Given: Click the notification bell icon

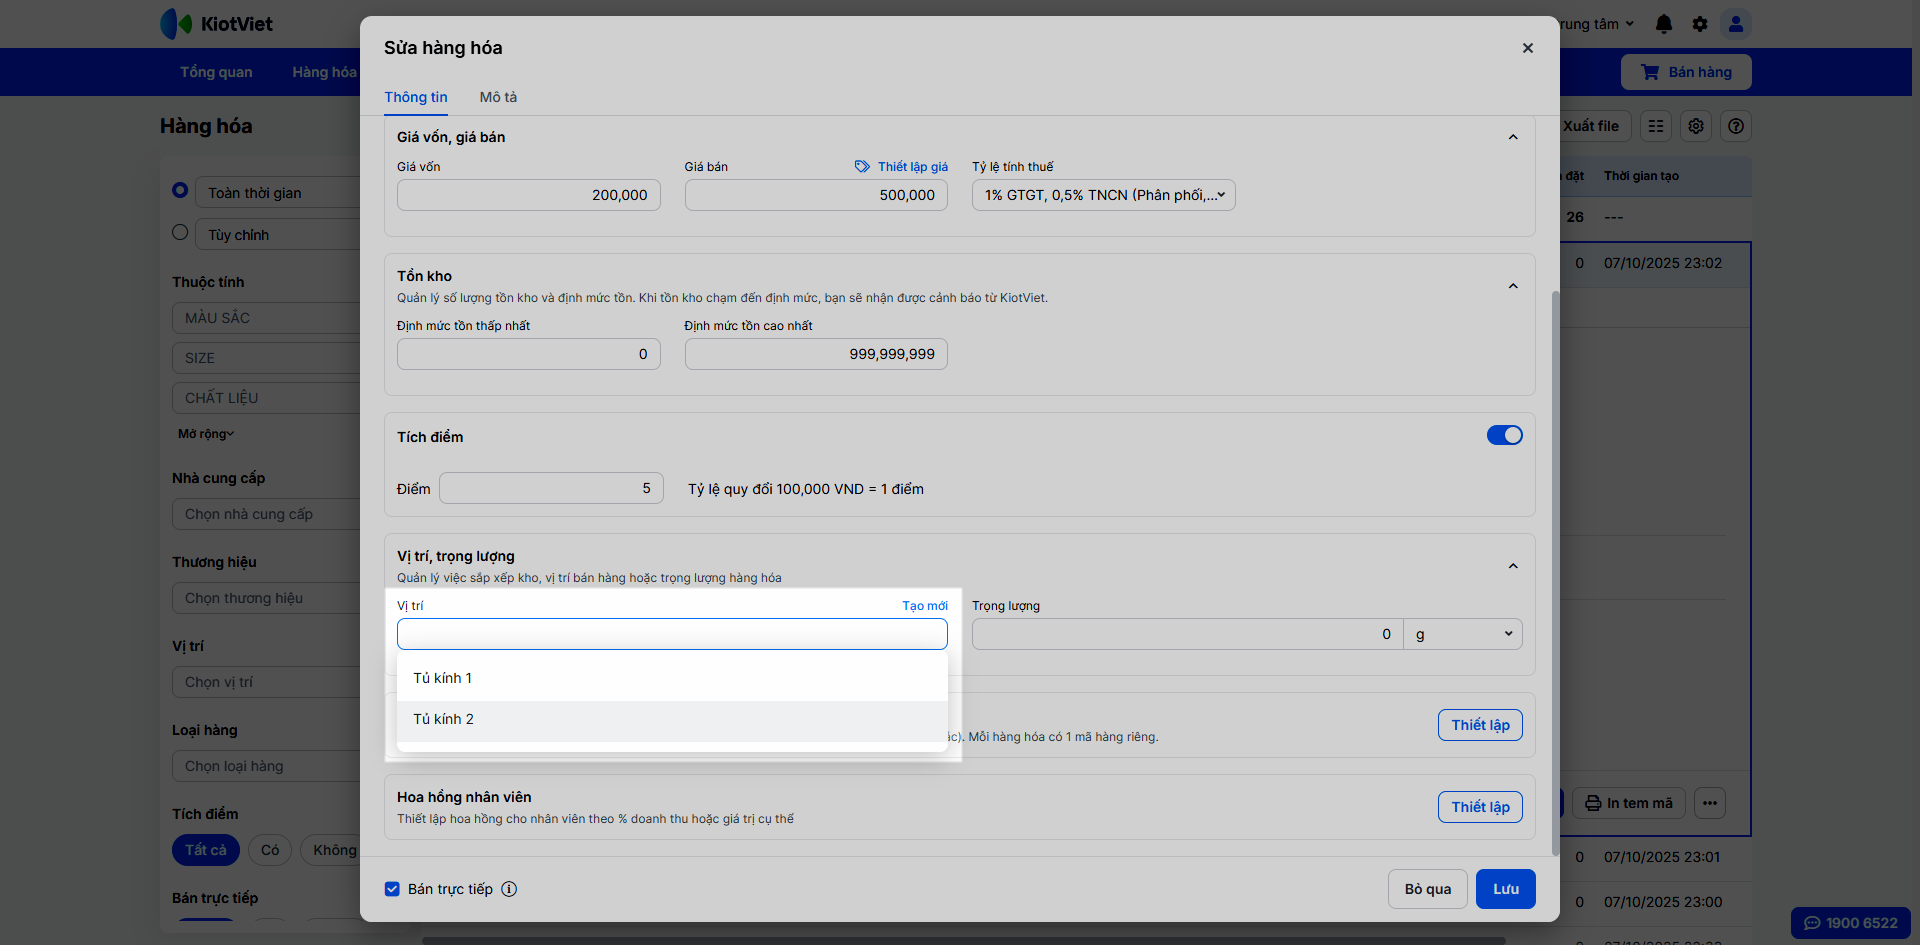Looking at the screenshot, I should 1663,24.
